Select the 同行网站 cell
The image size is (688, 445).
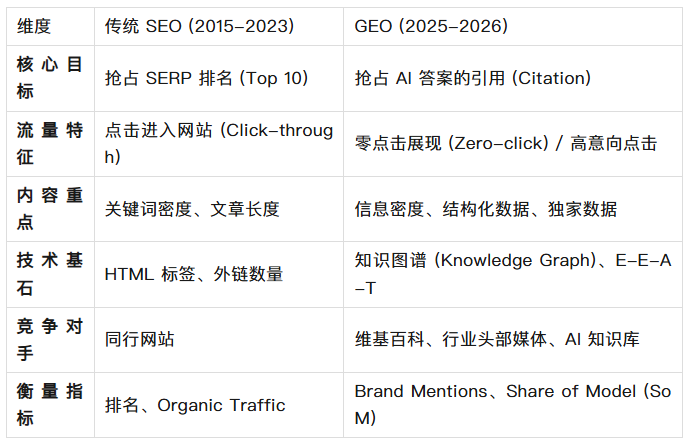click(x=140, y=339)
